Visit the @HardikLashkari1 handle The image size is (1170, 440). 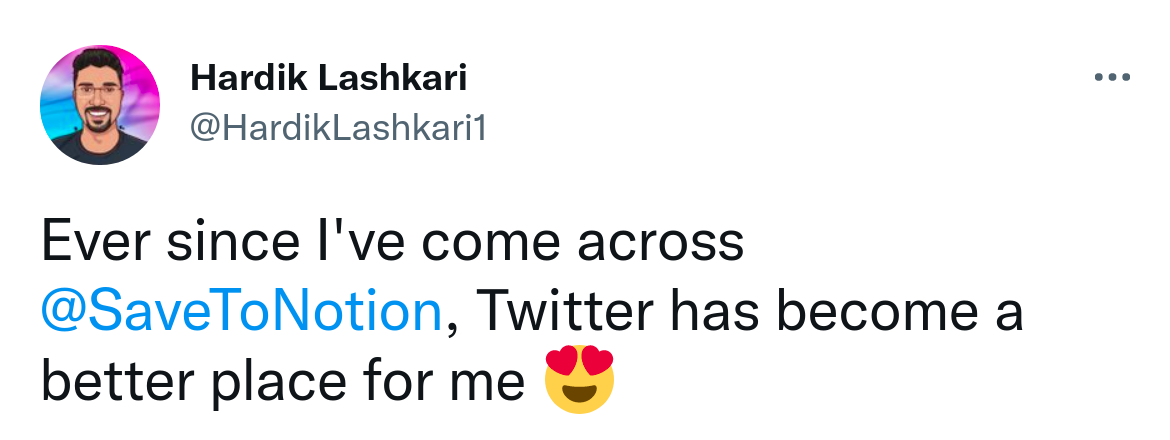(338, 128)
